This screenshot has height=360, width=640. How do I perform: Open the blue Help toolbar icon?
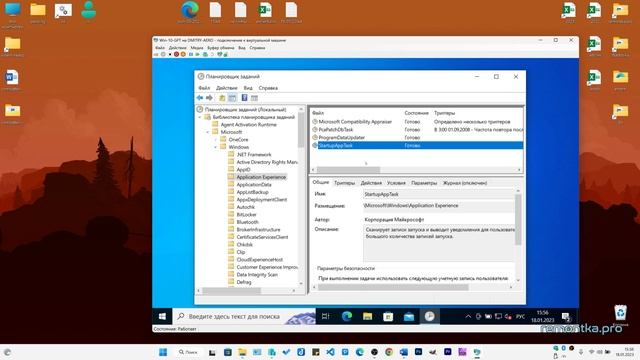click(244, 98)
